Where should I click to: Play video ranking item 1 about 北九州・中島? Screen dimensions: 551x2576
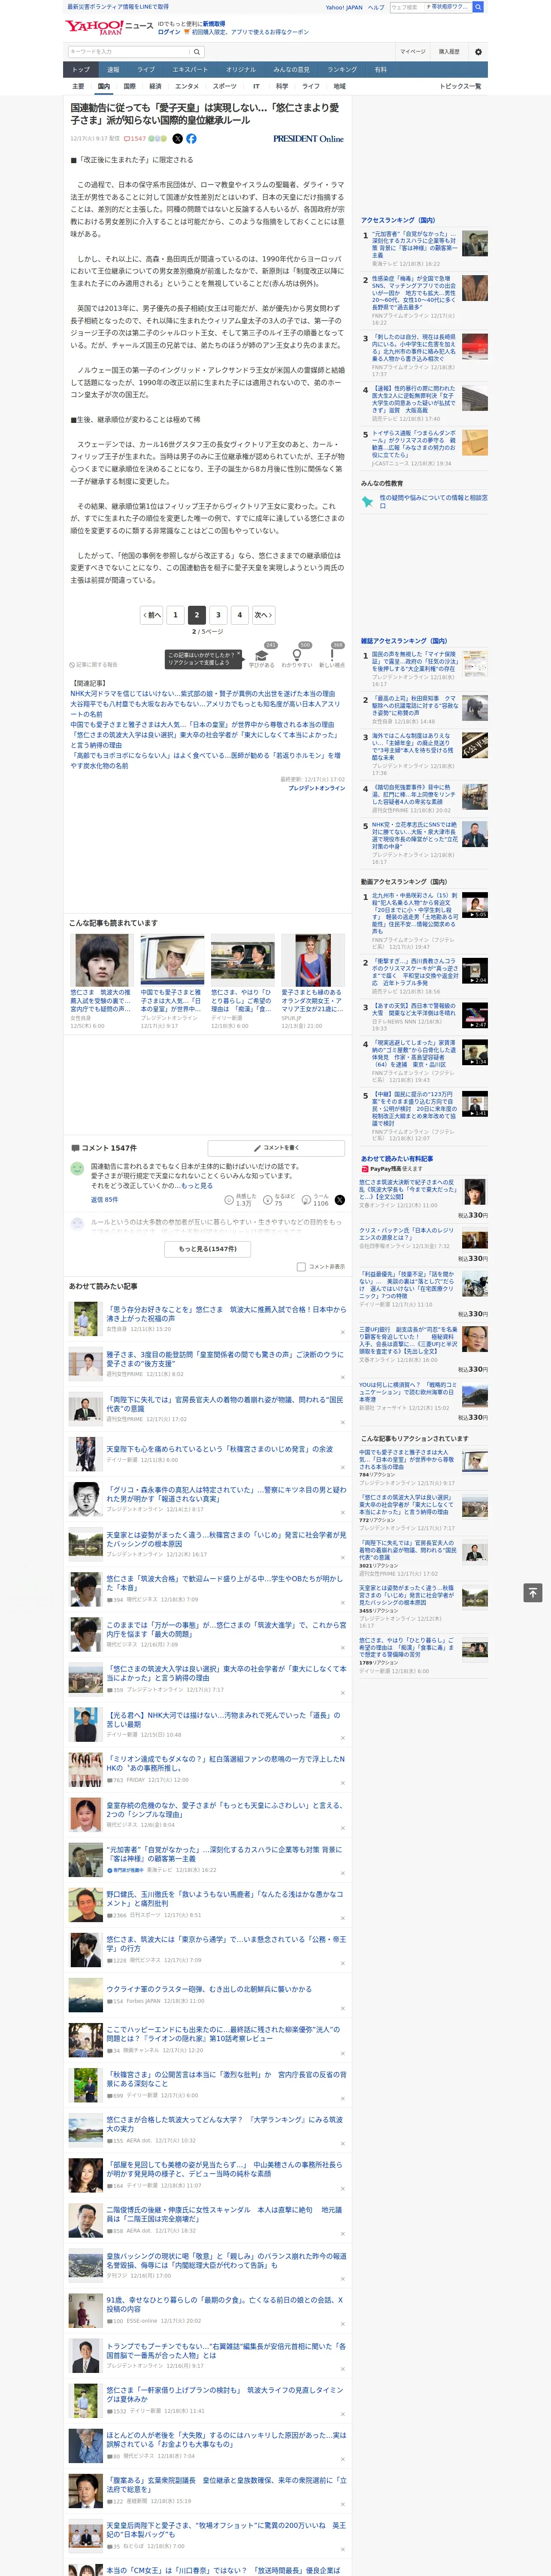pos(475,905)
